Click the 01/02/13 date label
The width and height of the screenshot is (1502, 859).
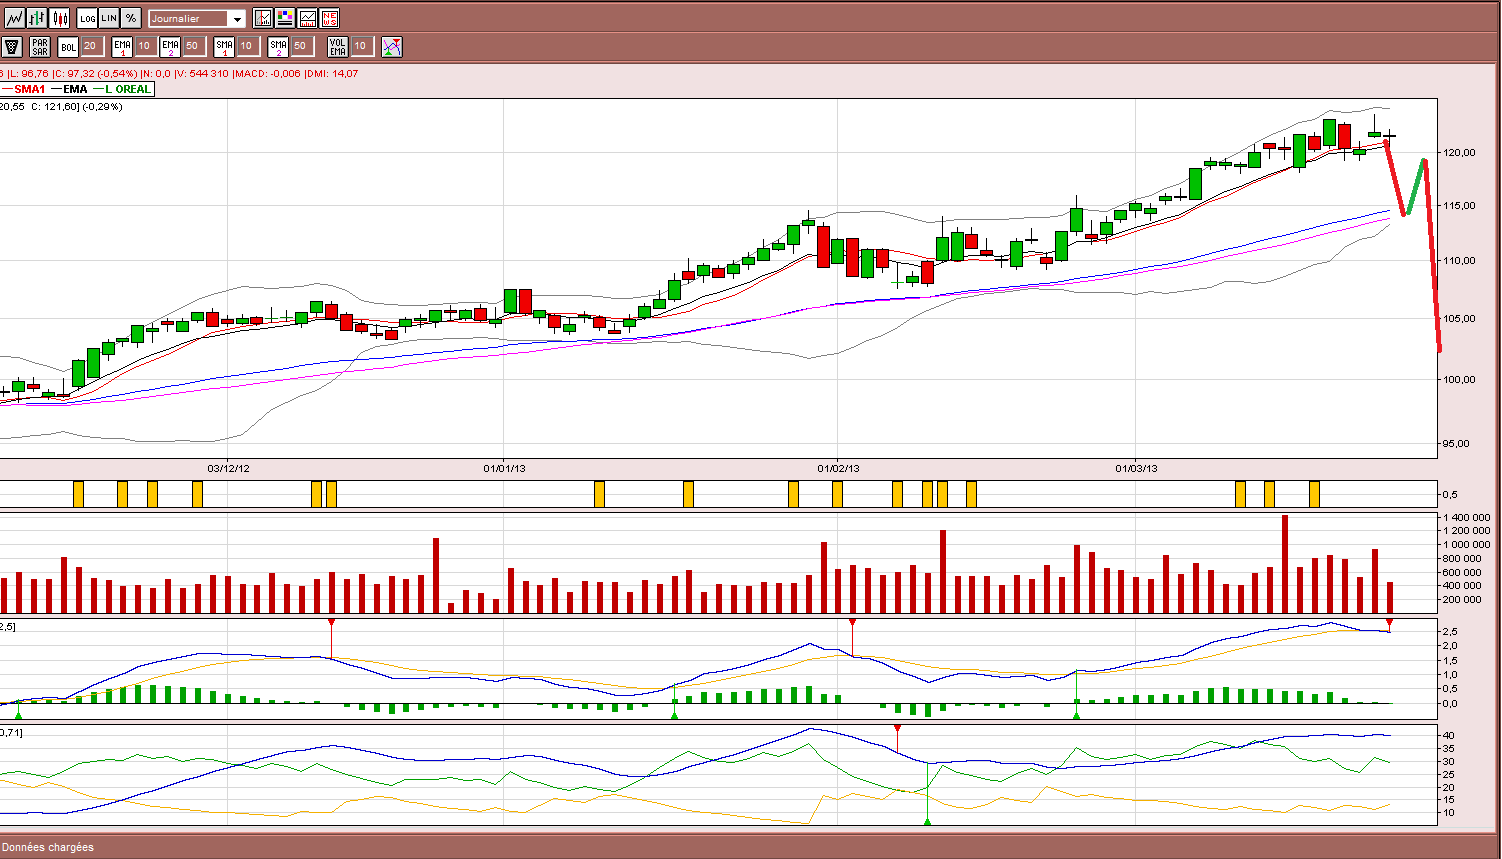(838, 468)
